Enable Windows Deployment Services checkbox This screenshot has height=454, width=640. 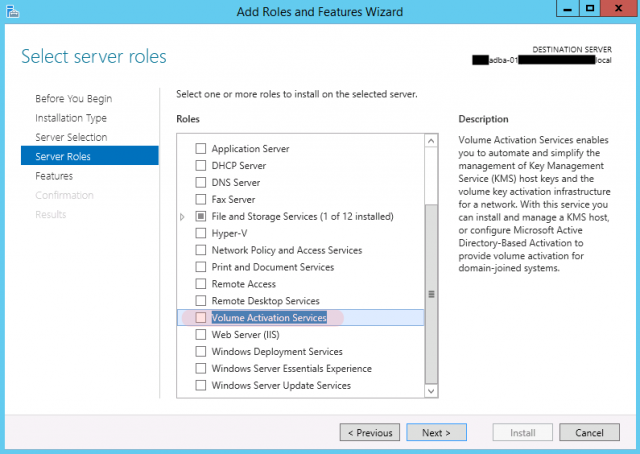click(x=200, y=352)
